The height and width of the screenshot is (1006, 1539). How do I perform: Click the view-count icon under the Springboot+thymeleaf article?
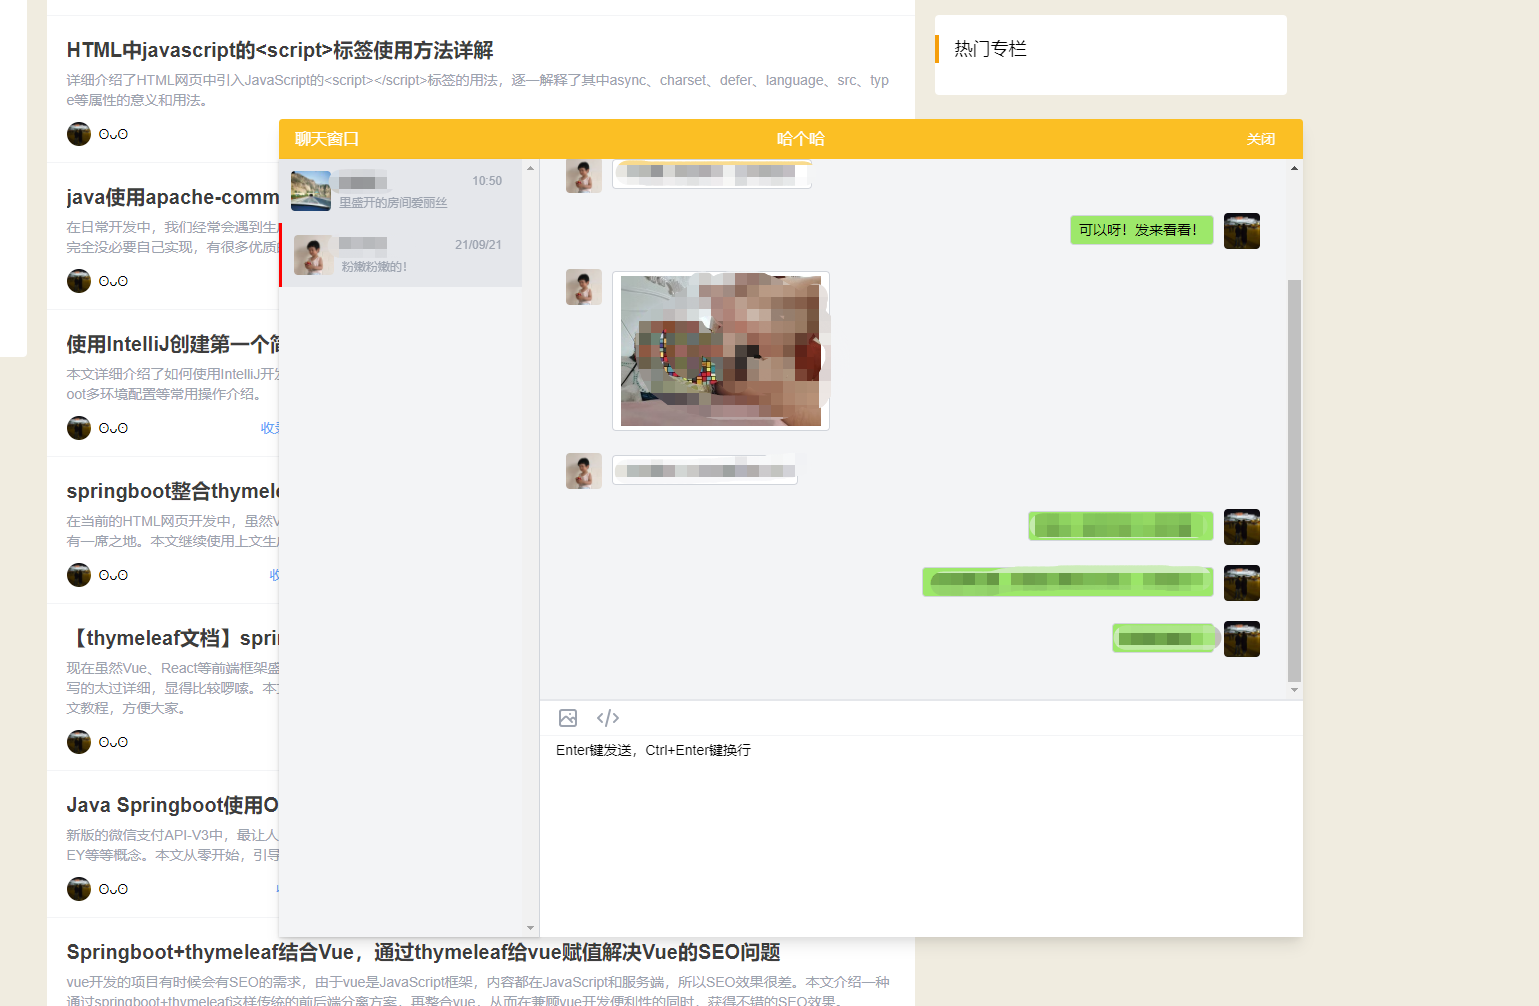[114, 1002]
